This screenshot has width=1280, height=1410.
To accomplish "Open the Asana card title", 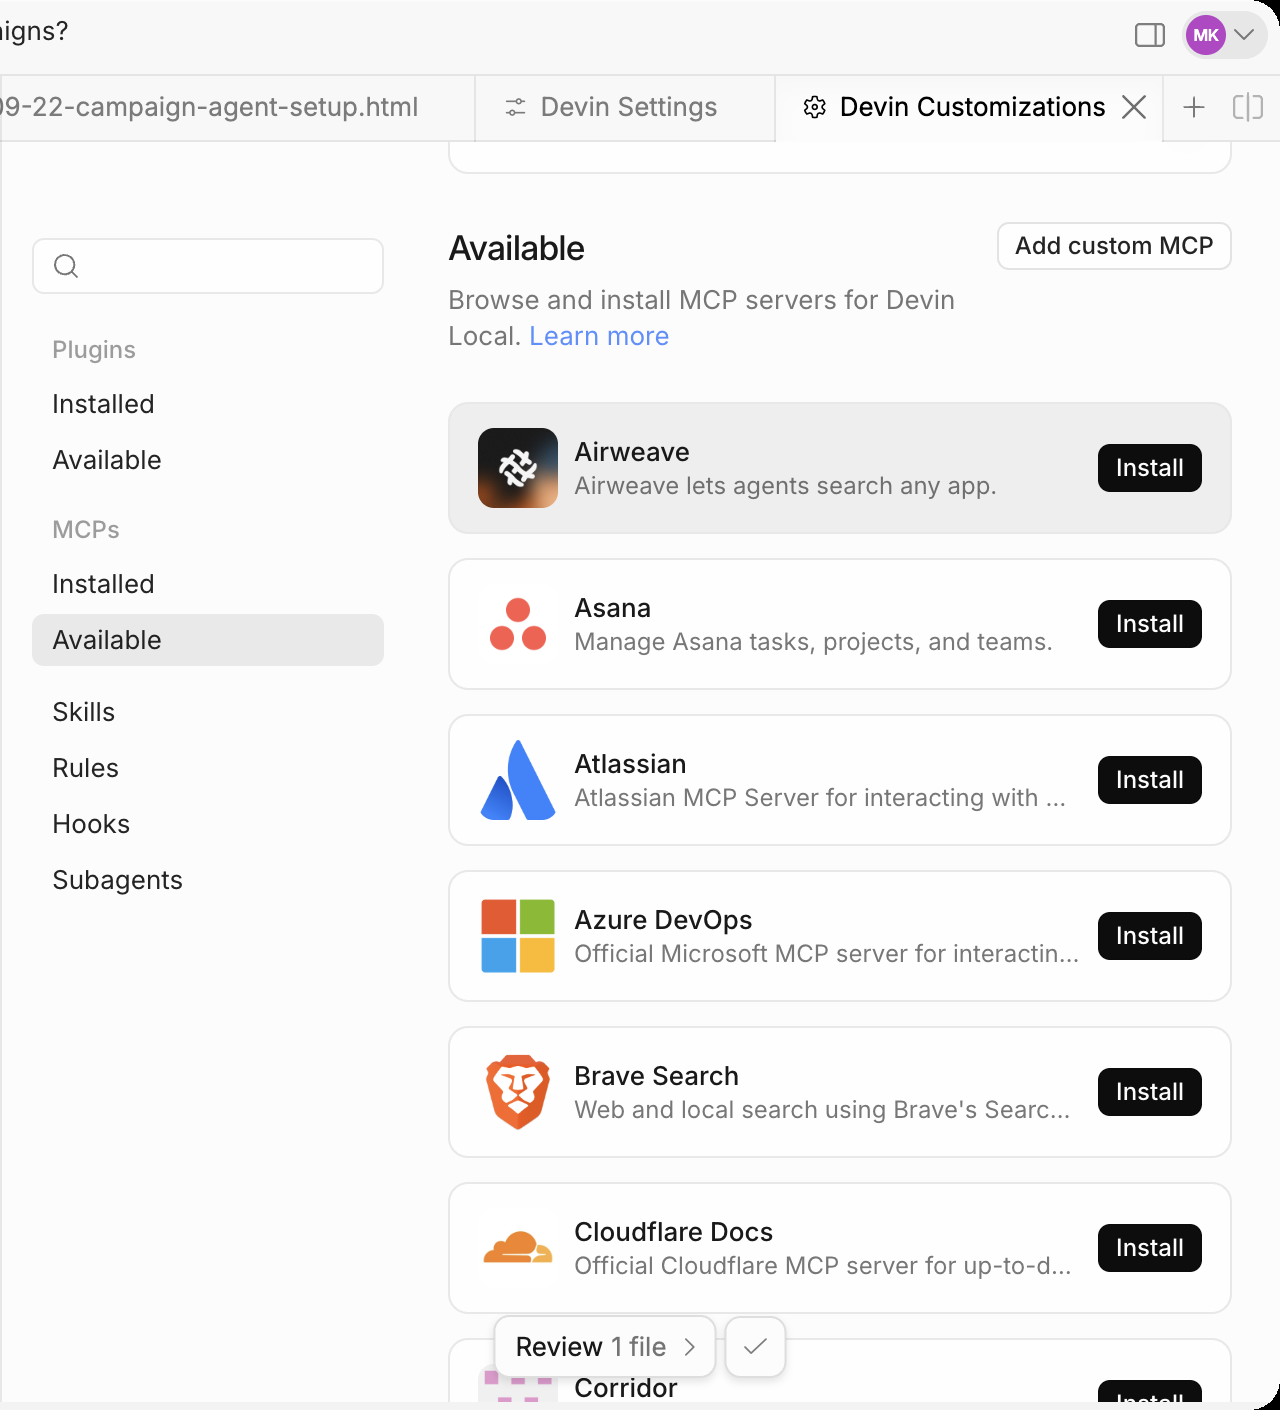I will tap(613, 608).
